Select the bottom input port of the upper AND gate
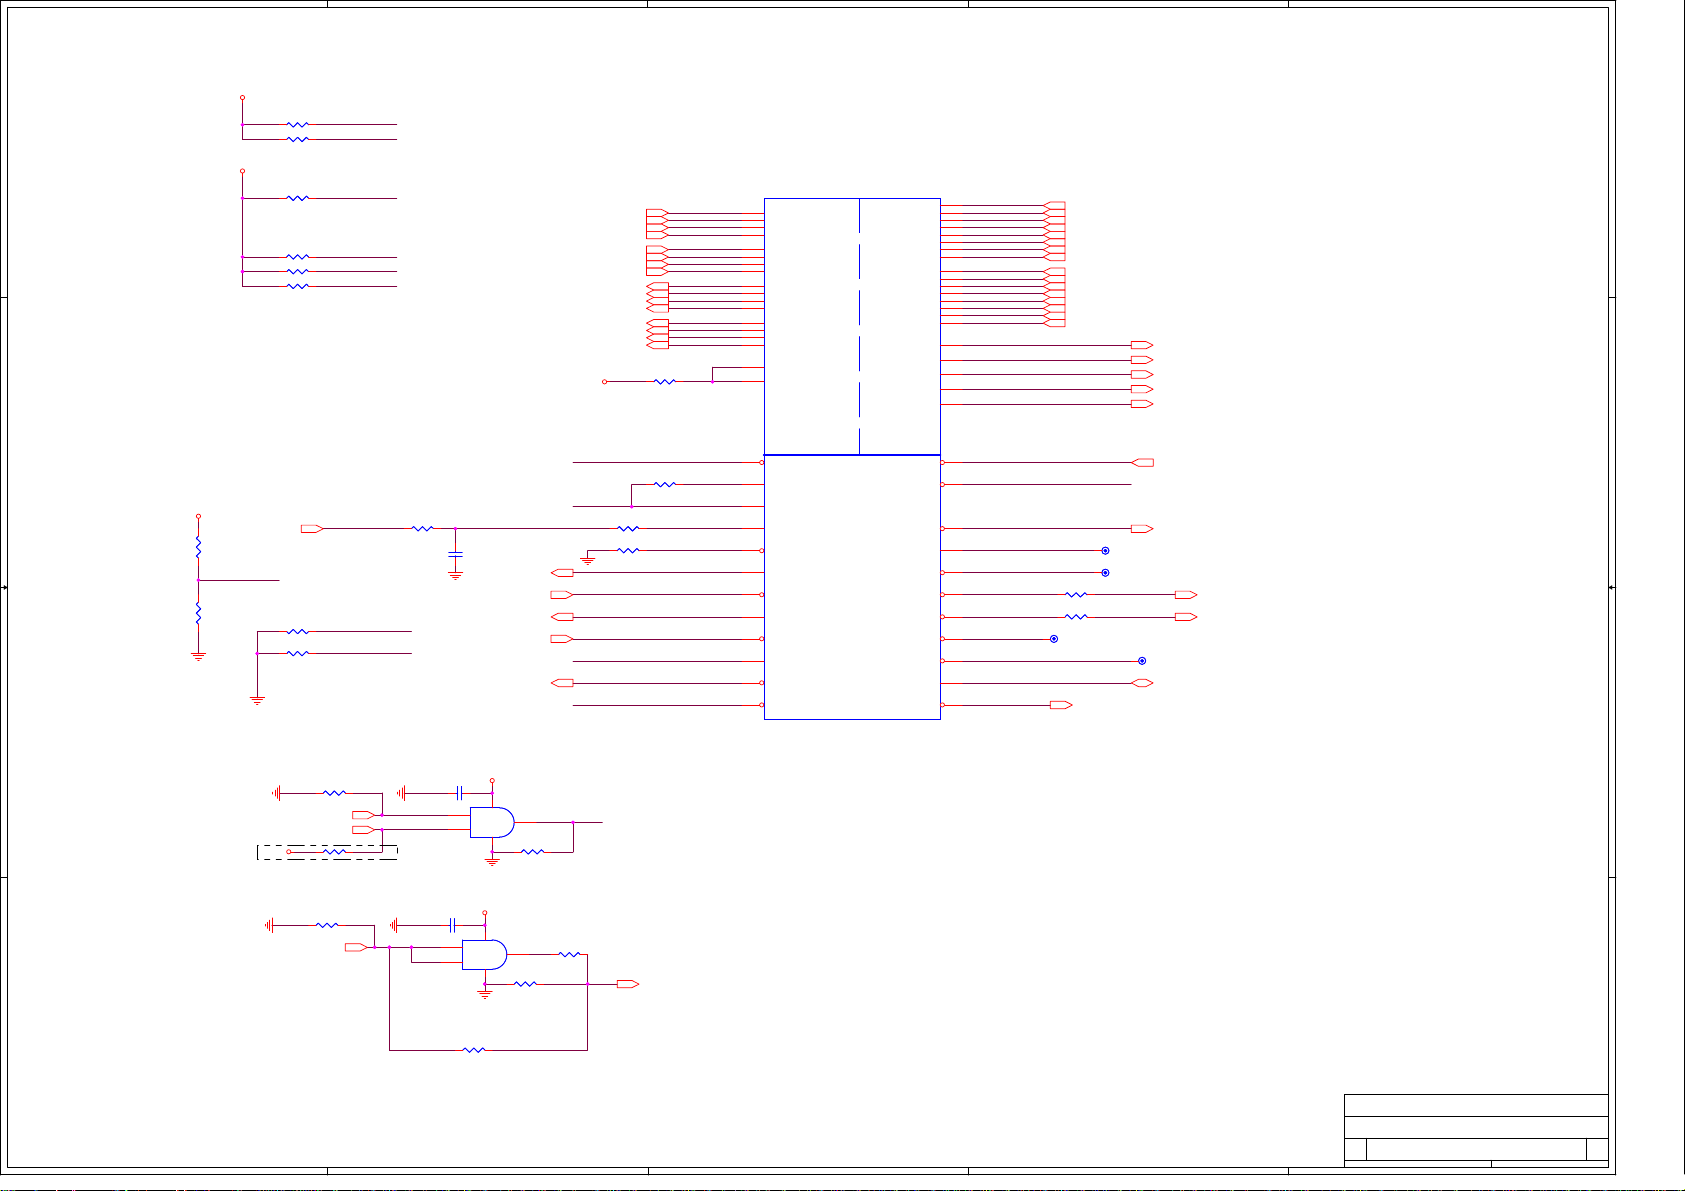Image resolution: width=1685 pixels, height=1191 pixels. coord(364,830)
